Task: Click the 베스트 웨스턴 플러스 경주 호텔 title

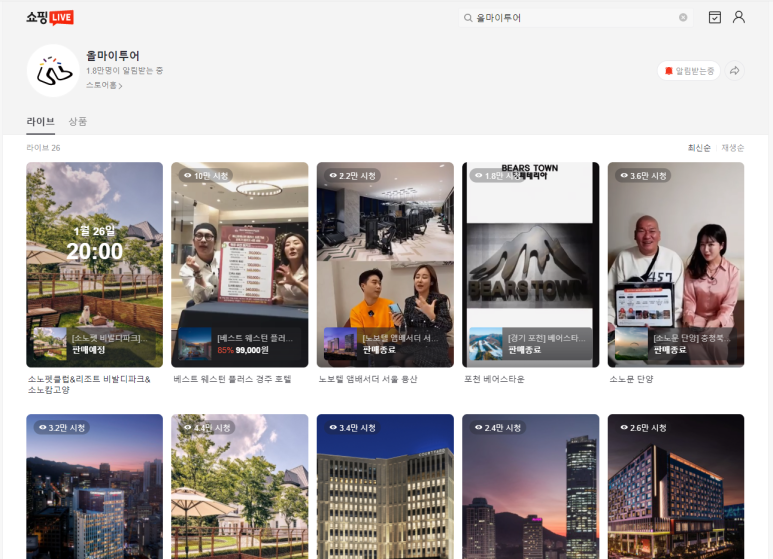Action: pos(232,379)
